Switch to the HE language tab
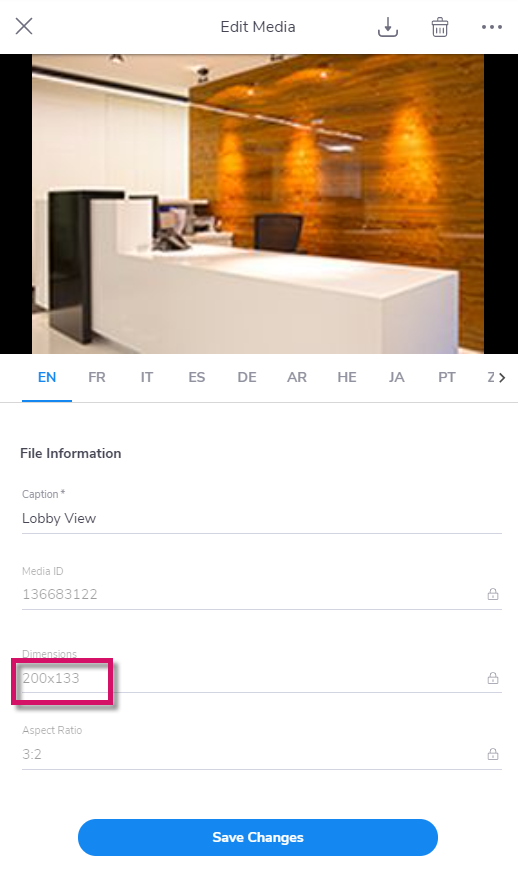This screenshot has width=518, height=870. pyautogui.click(x=347, y=377)
